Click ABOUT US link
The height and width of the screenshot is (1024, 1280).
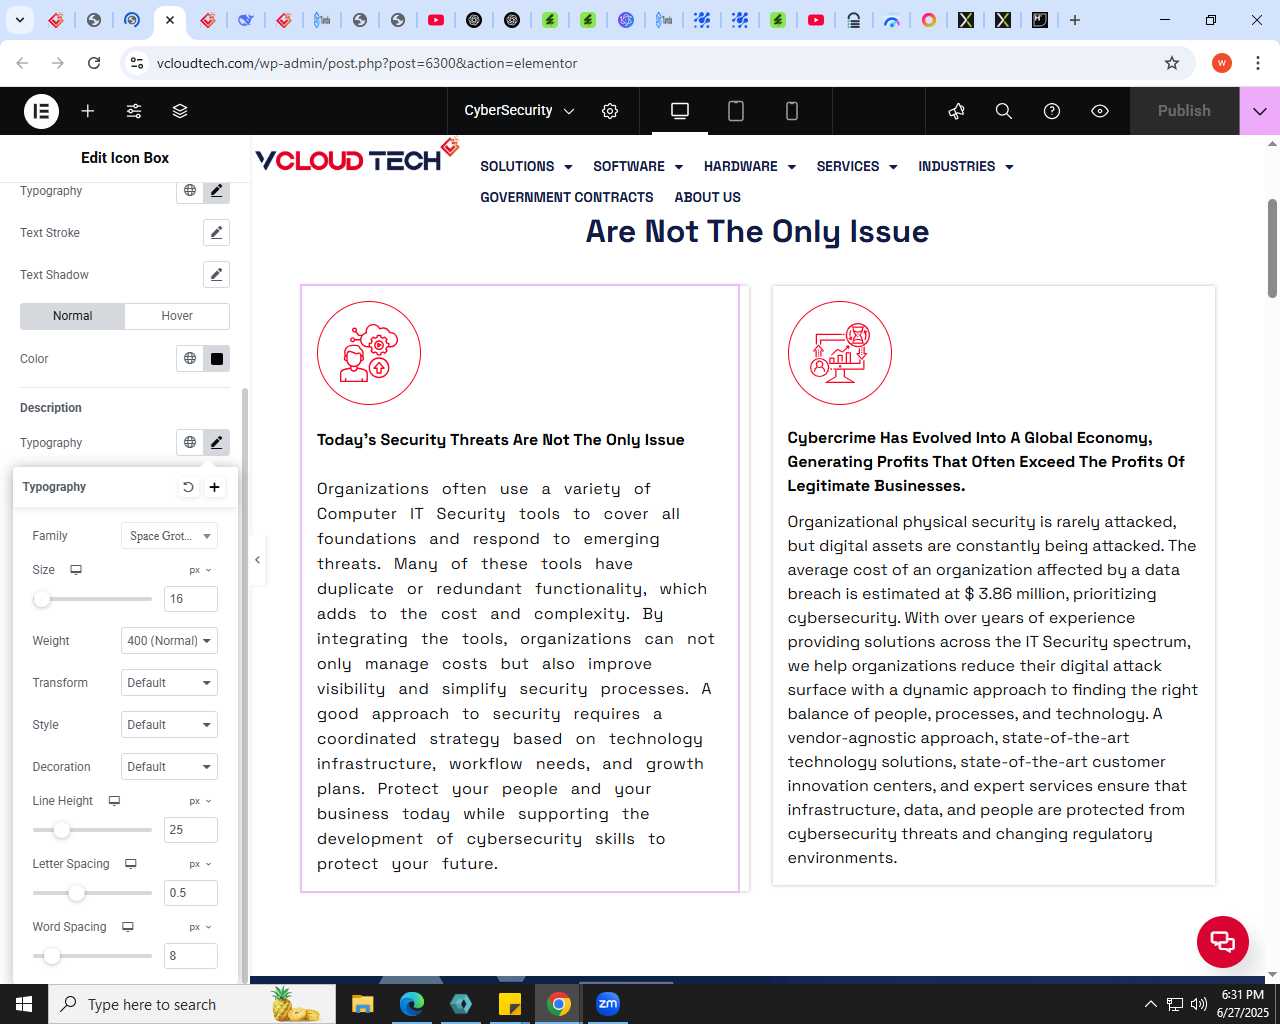(708, 198)
